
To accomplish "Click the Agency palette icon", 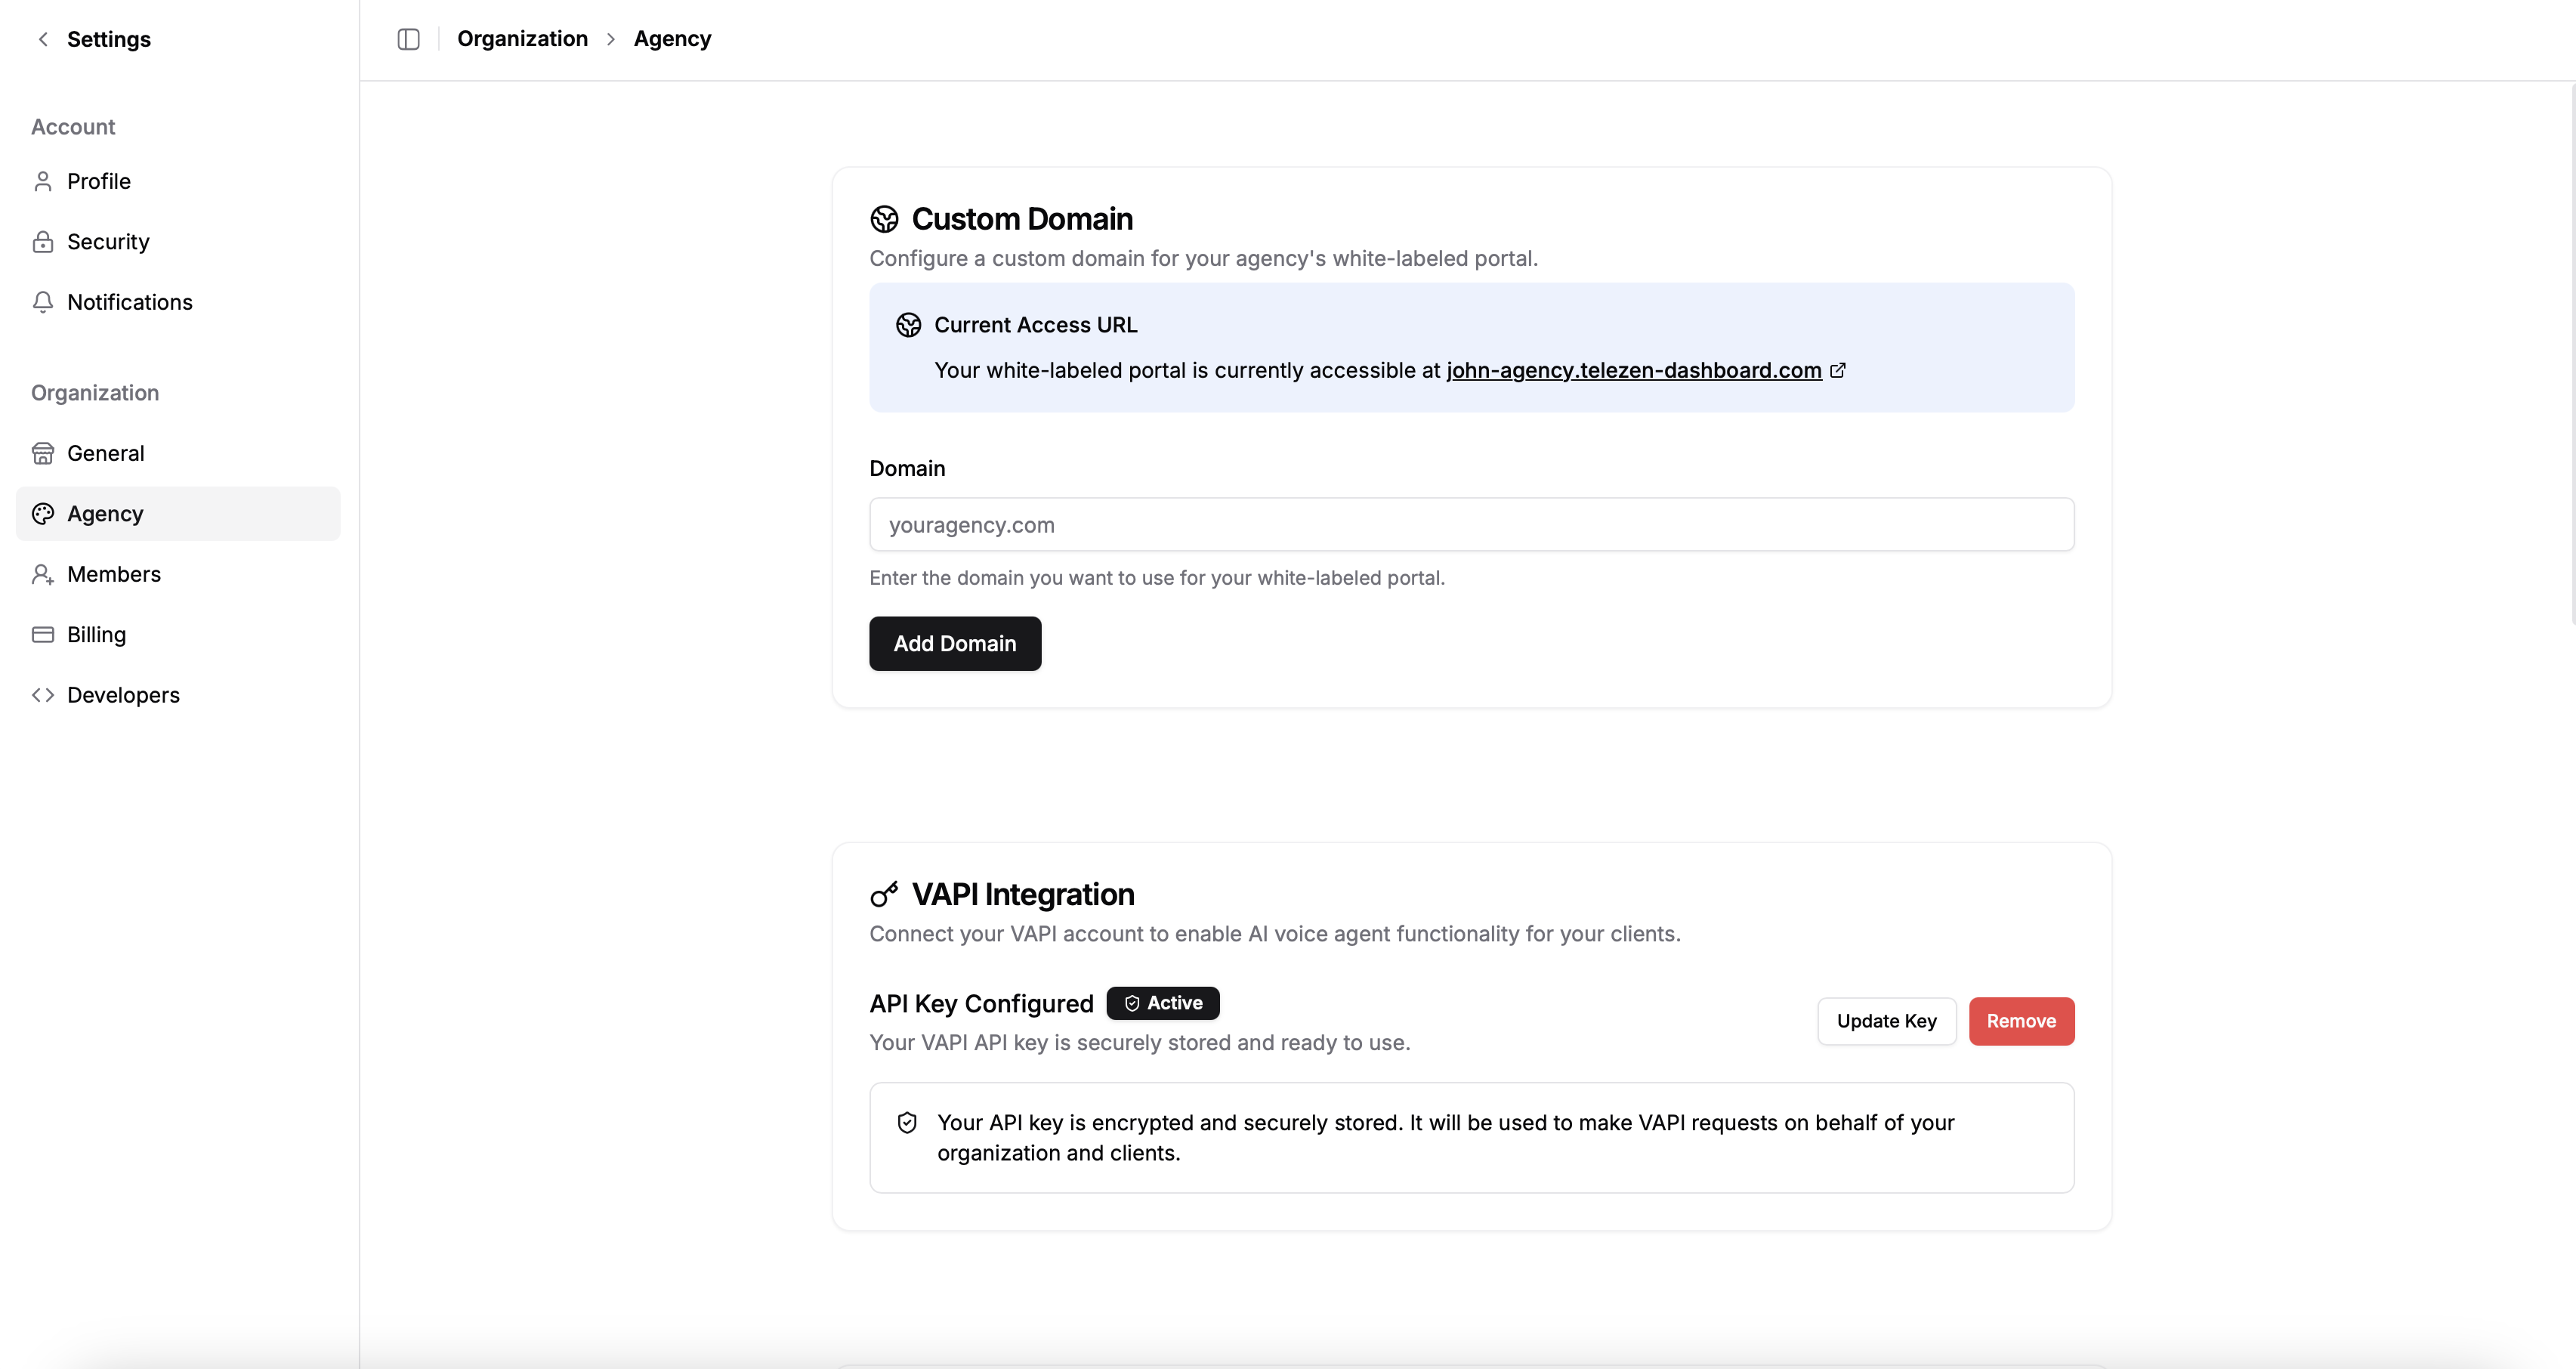I will point(43,514).
